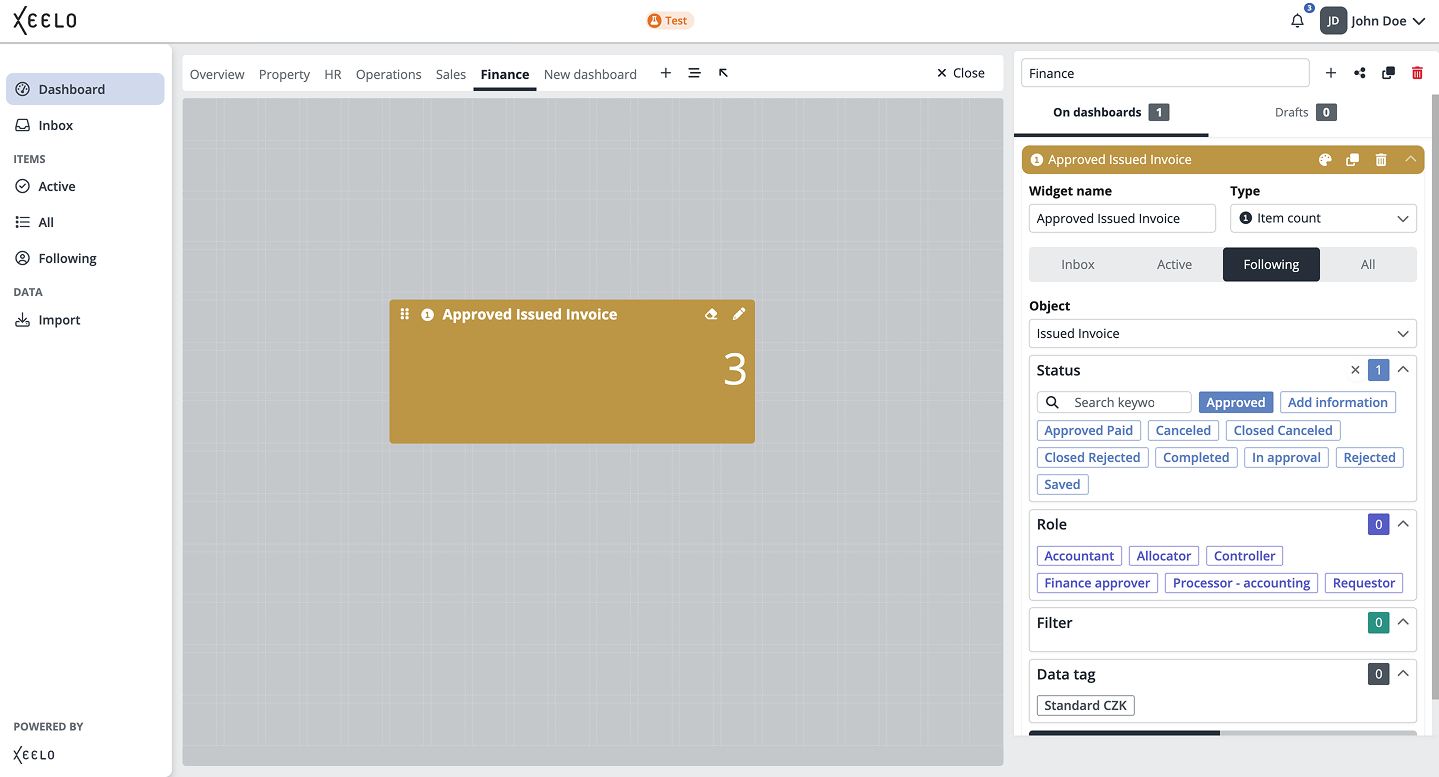Open the widget color palette icon
The height and width of the screenshot is (777, 1439).
click(1325, 160)
